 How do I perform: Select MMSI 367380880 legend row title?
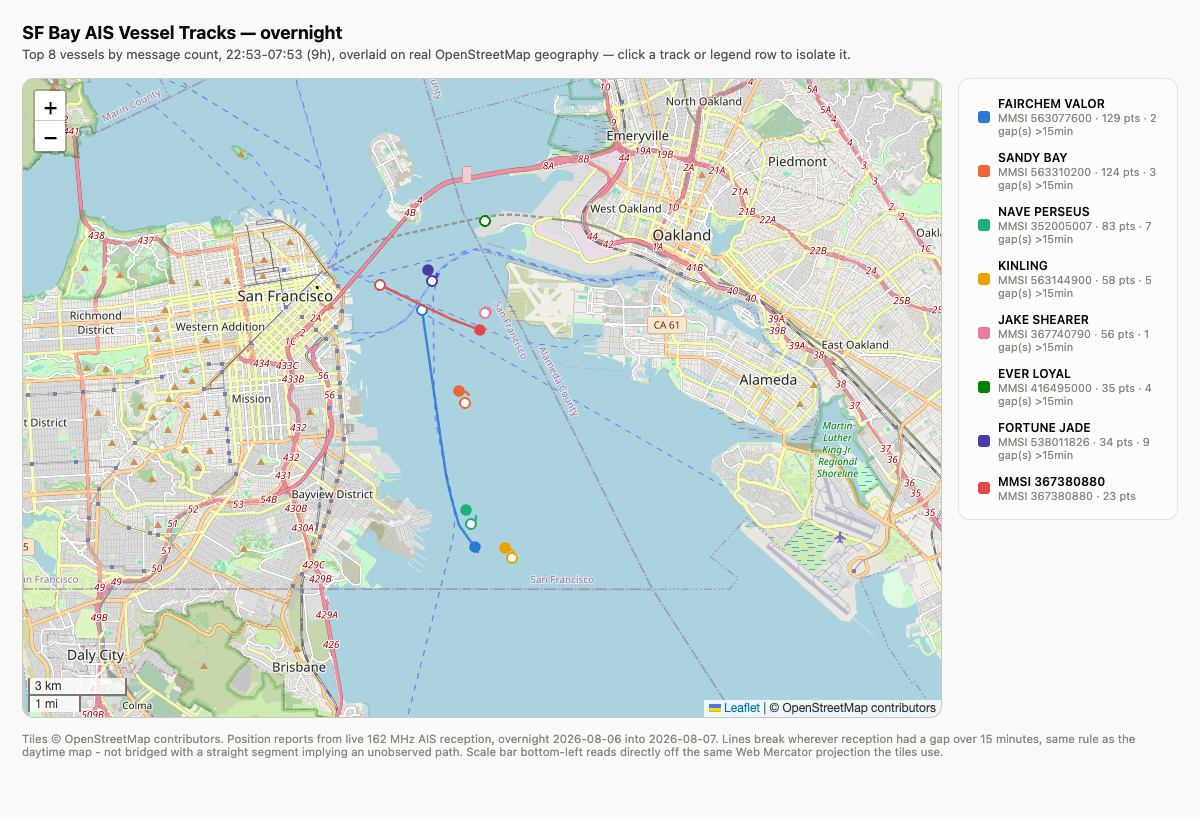(x=1051, y=481)
